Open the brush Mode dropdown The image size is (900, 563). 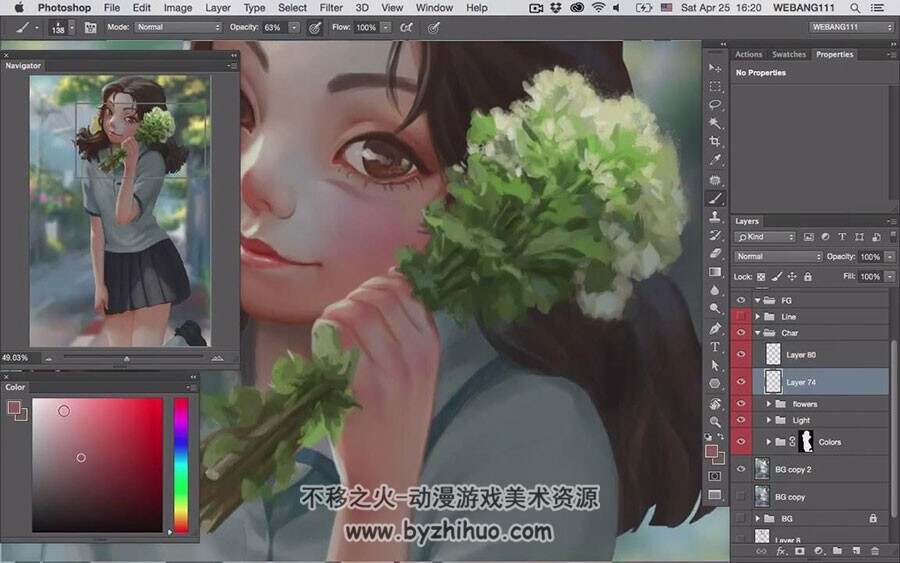[x=178, y=27]
